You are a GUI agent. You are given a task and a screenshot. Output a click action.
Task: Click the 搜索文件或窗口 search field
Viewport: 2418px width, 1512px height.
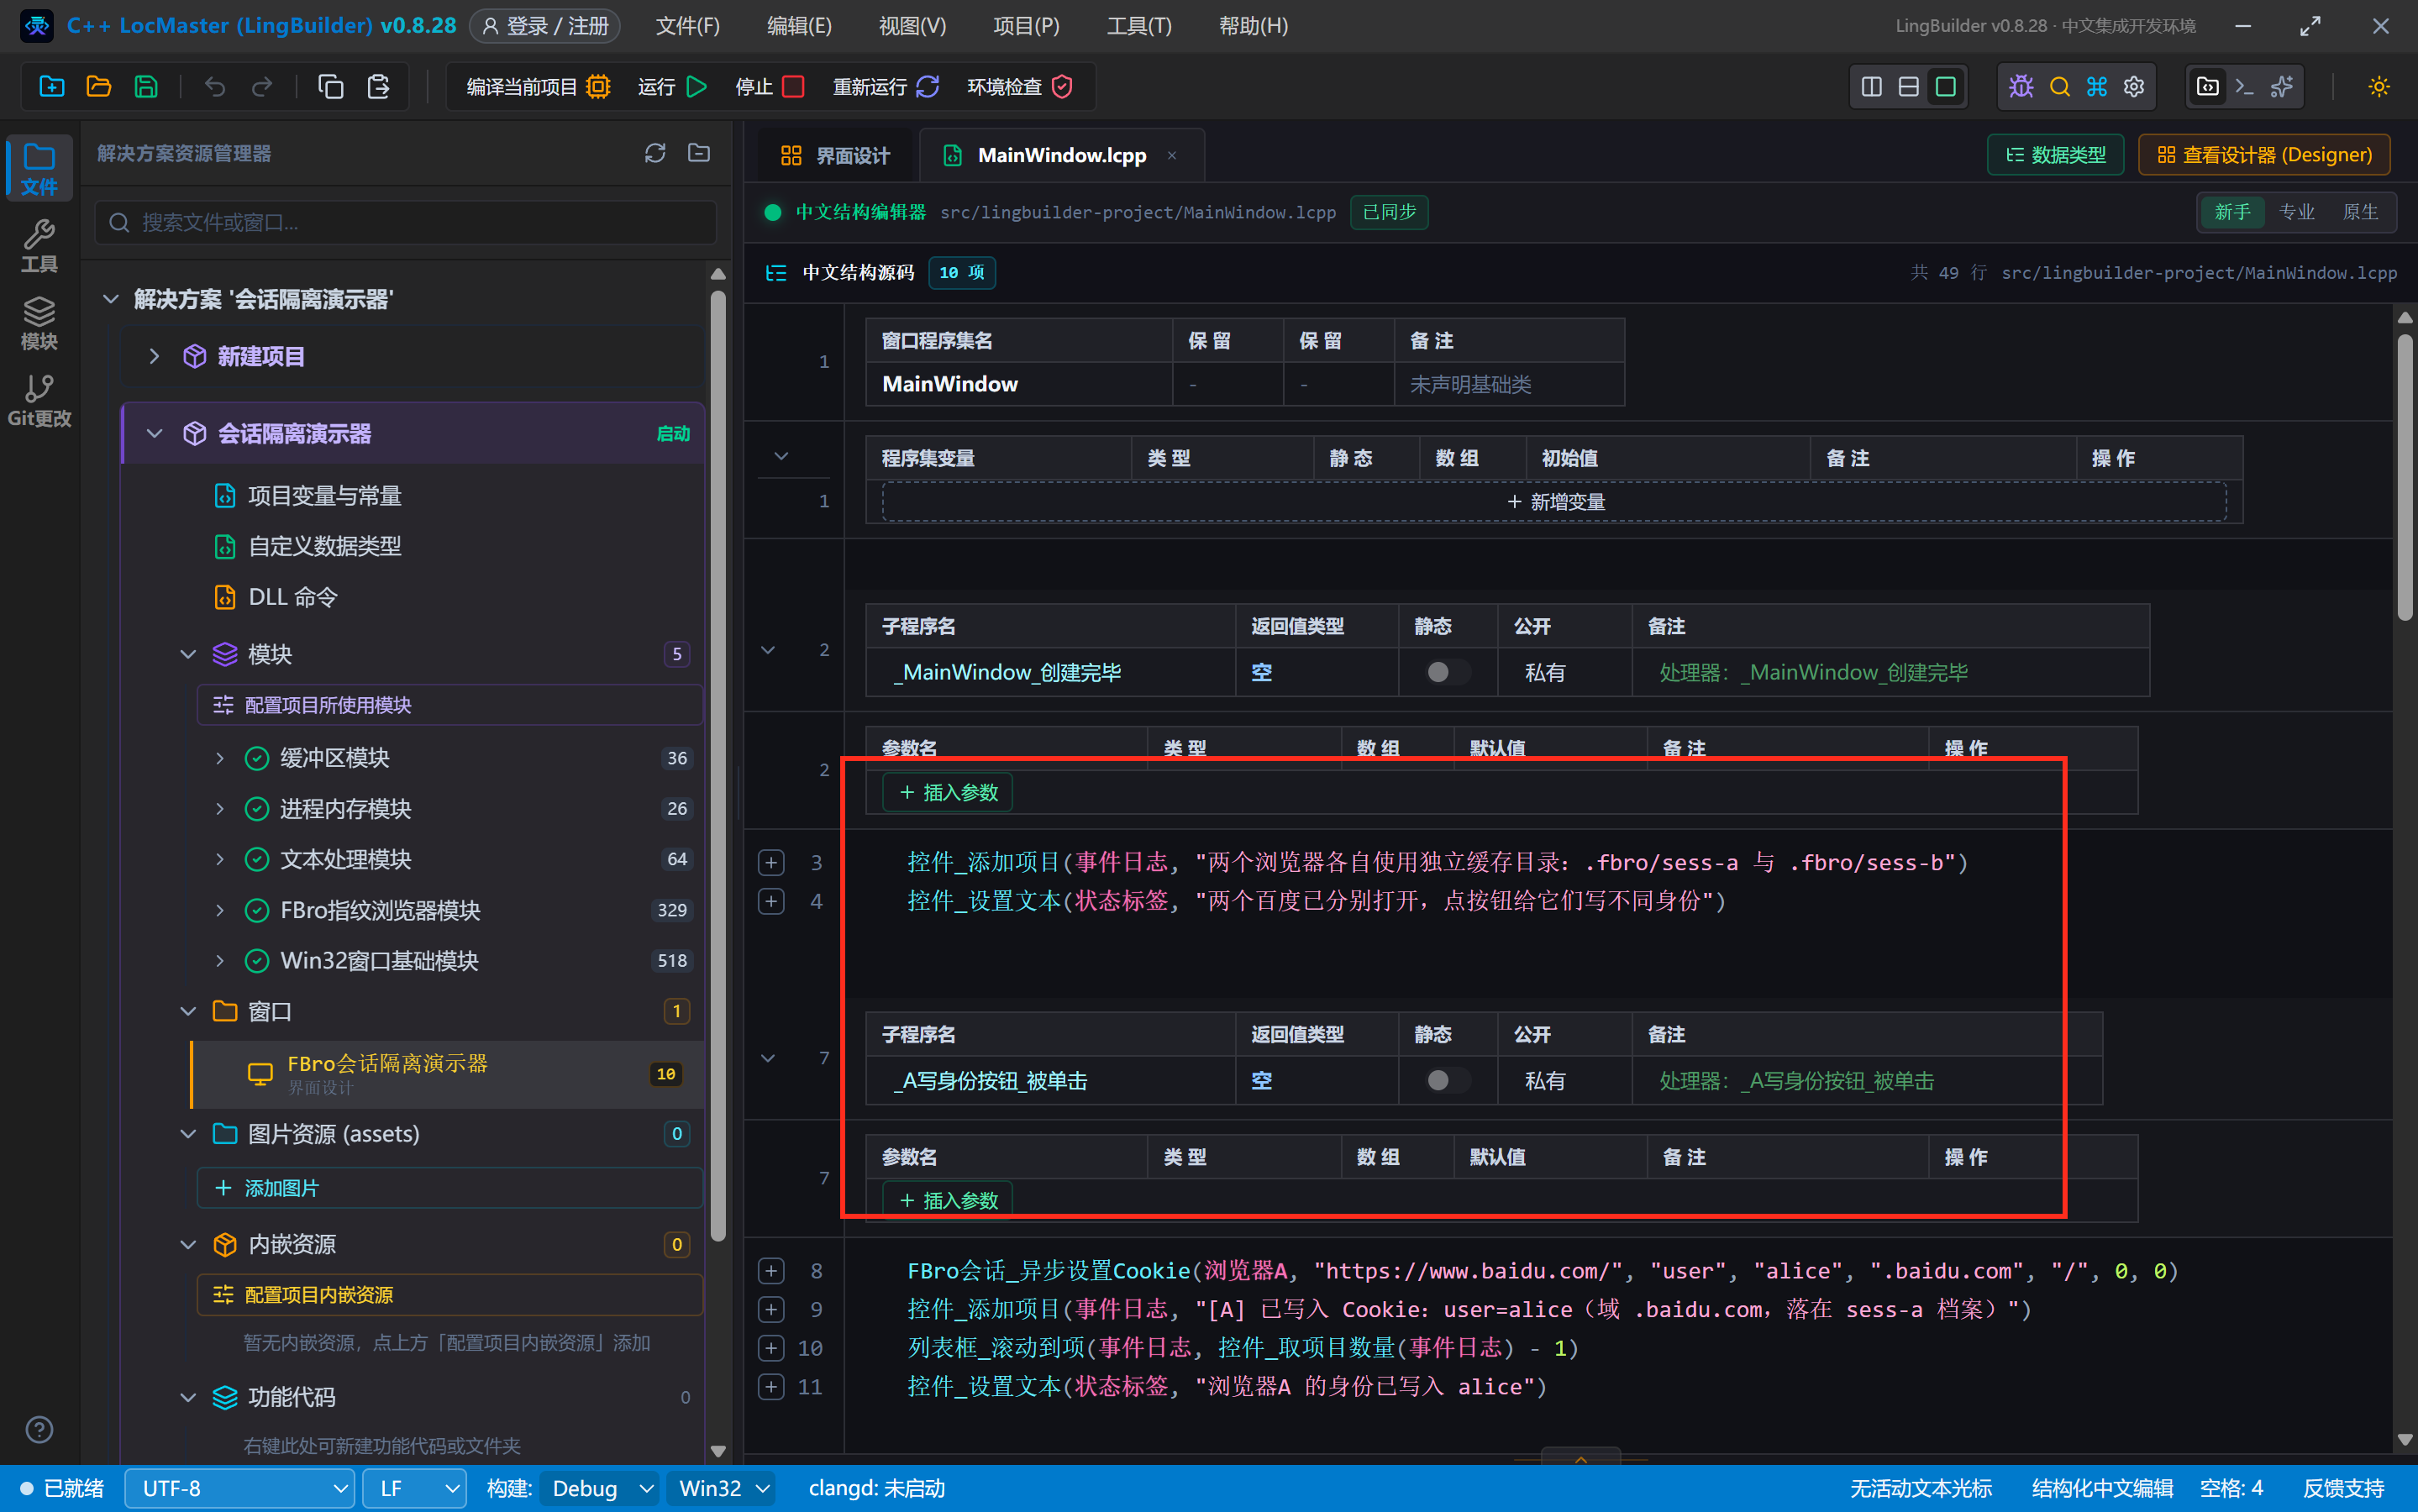[x=405, y=222]
